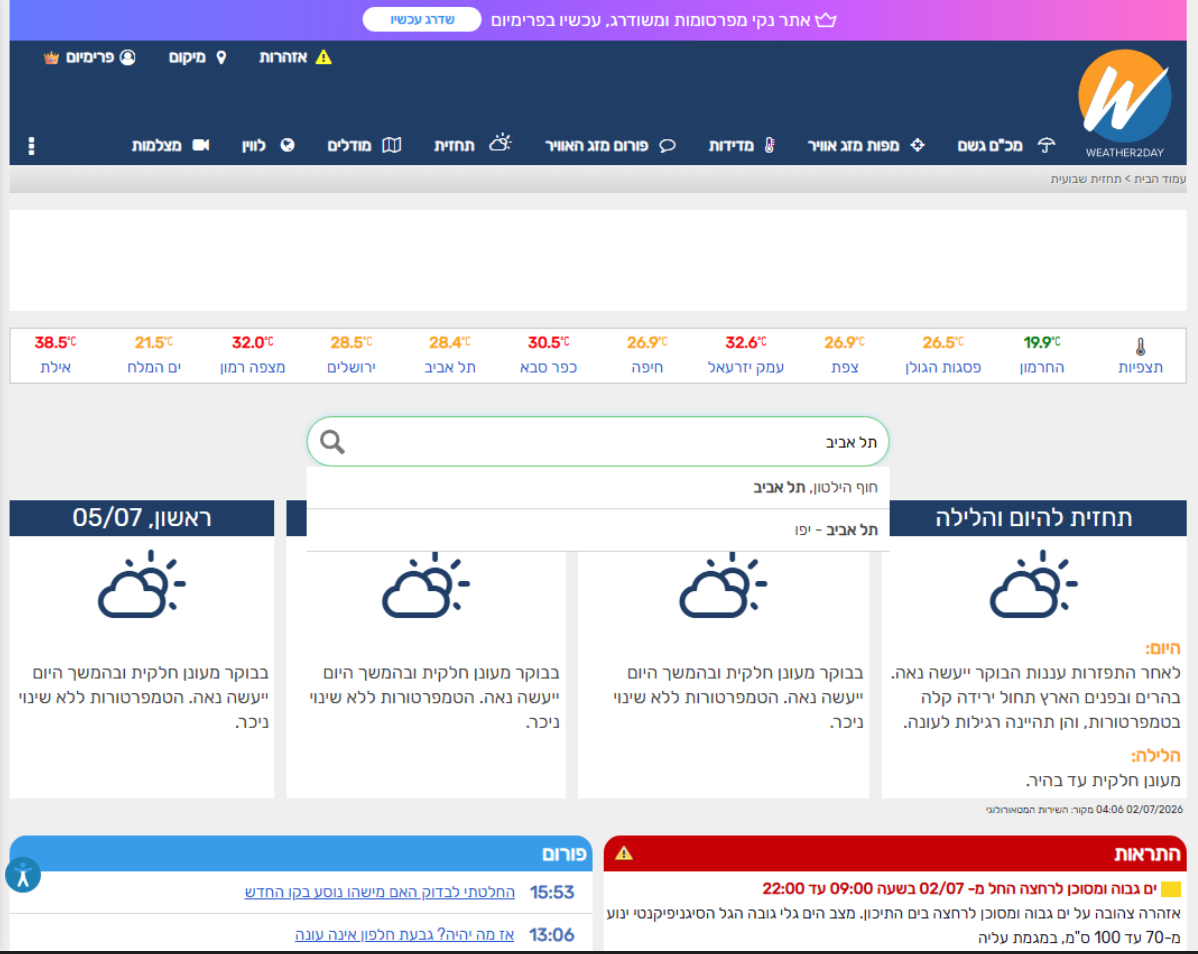Select כפר סבא 30.5° observation
The width and height of the screenshot is (1198, 954).
coord(549,355)
